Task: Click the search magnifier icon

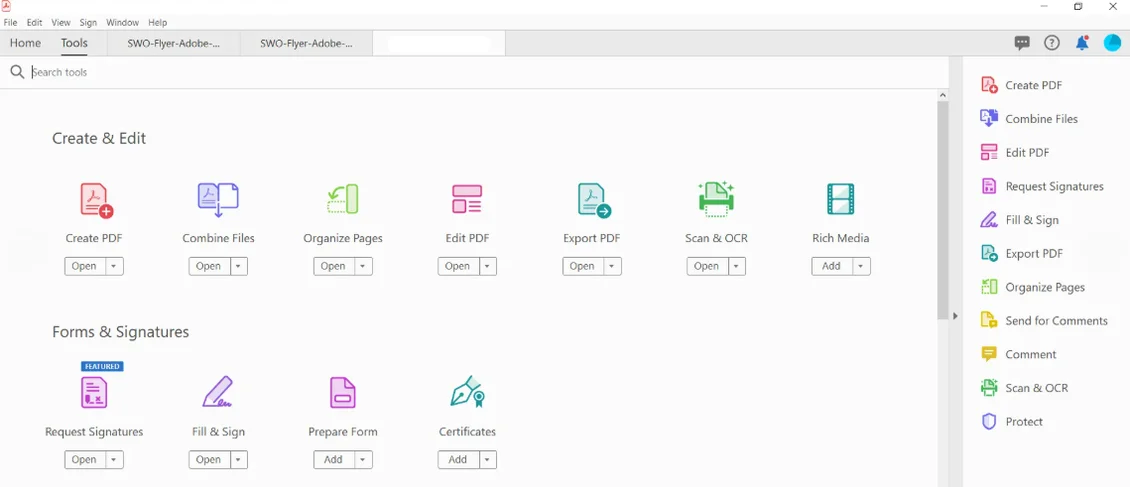Action: tap(17, 72)
